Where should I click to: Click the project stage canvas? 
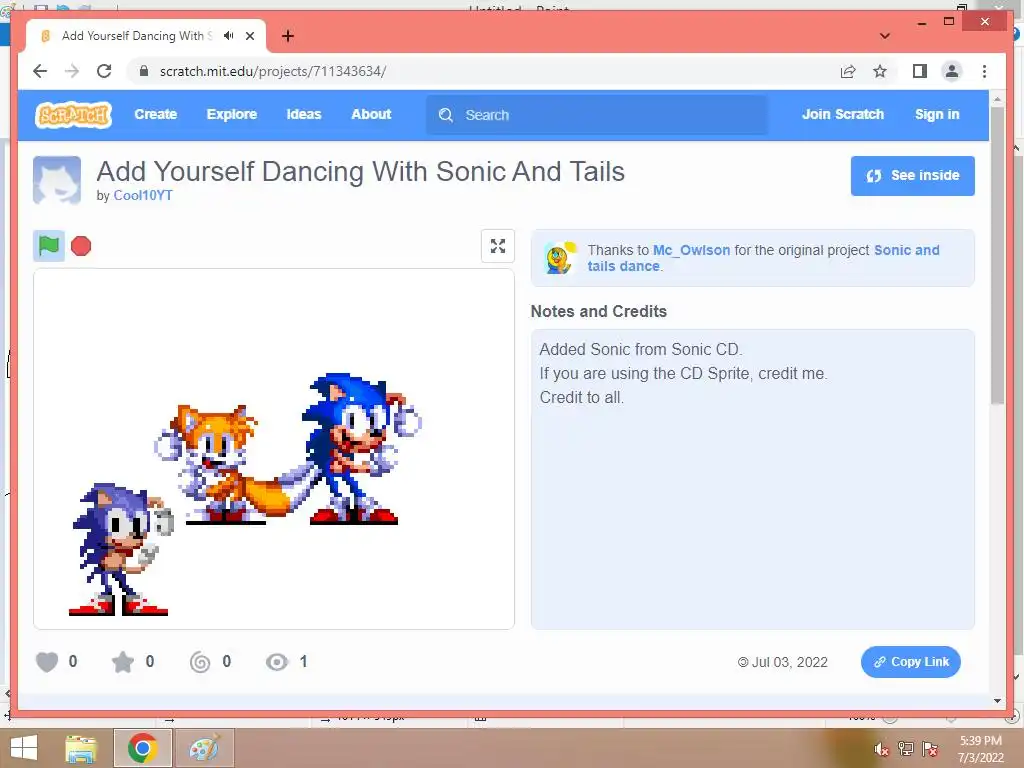pos(274,449)
